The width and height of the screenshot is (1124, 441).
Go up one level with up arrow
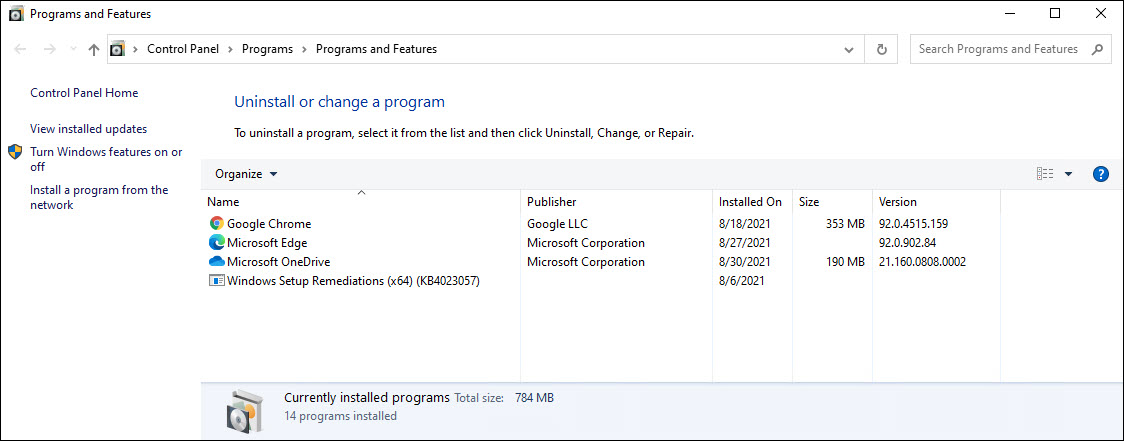point(93,49)
